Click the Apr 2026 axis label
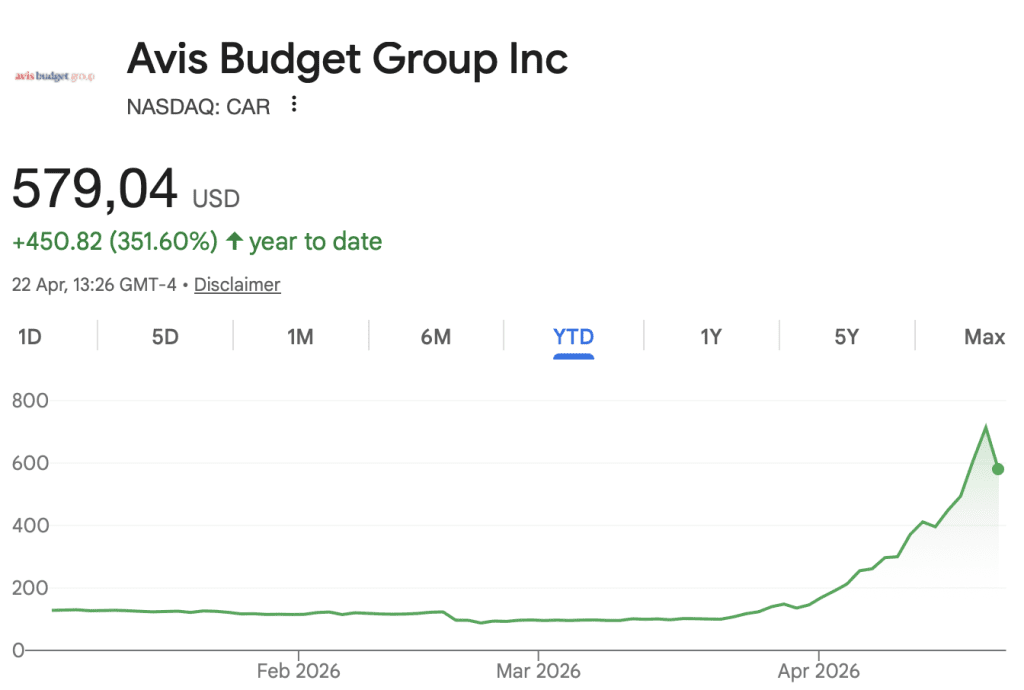The image size is (1024, 690). click(x=818, y=670)
